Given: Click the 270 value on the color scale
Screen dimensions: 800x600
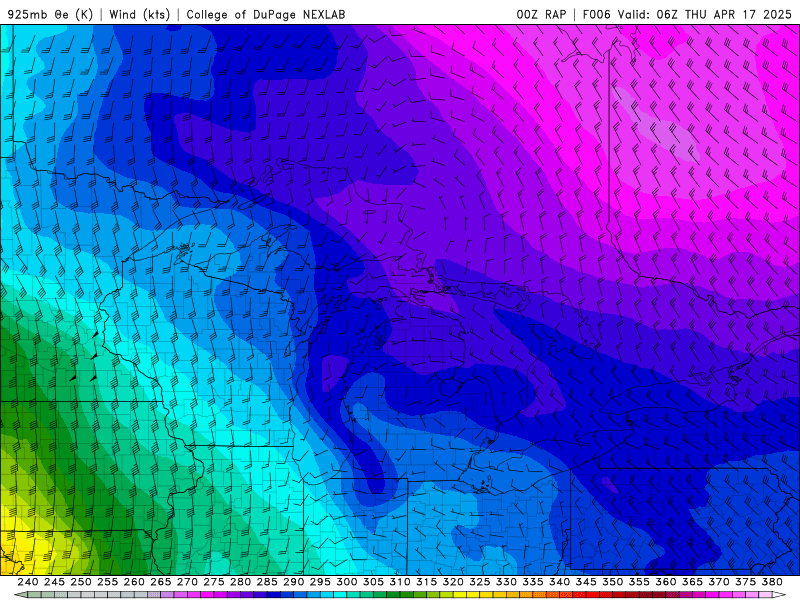Looking at the screenshot, I should pyautogui.click(x=187, y=582).
